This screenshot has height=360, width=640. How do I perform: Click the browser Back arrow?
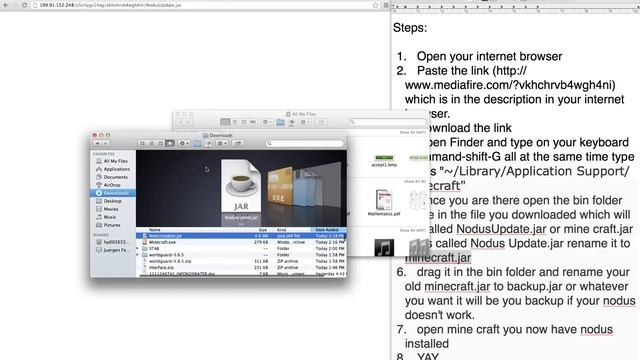click(6, 5)
